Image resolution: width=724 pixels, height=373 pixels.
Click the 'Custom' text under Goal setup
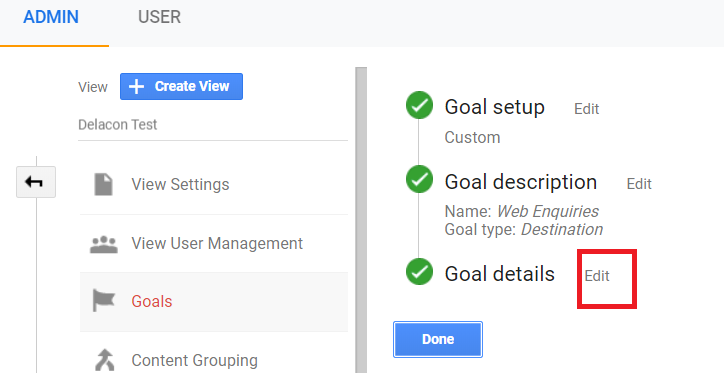(472, 138)
